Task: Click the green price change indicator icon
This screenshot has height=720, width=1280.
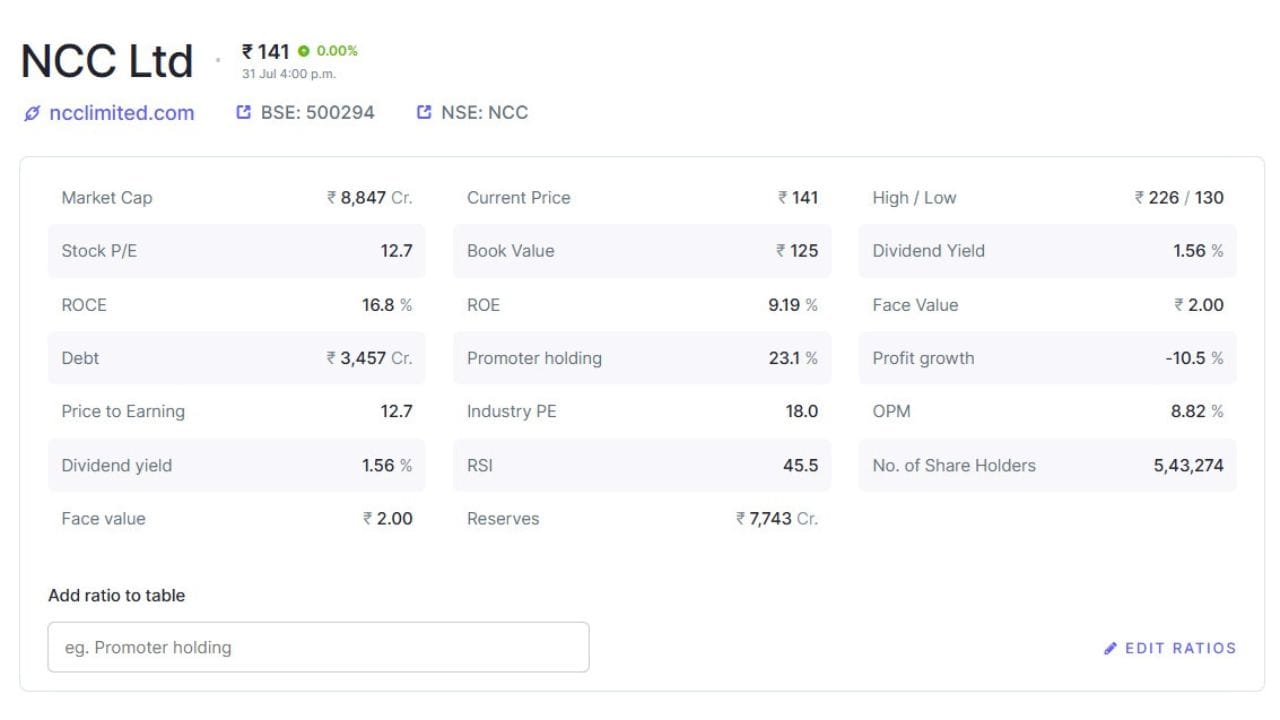Action: tap(304, 51)
